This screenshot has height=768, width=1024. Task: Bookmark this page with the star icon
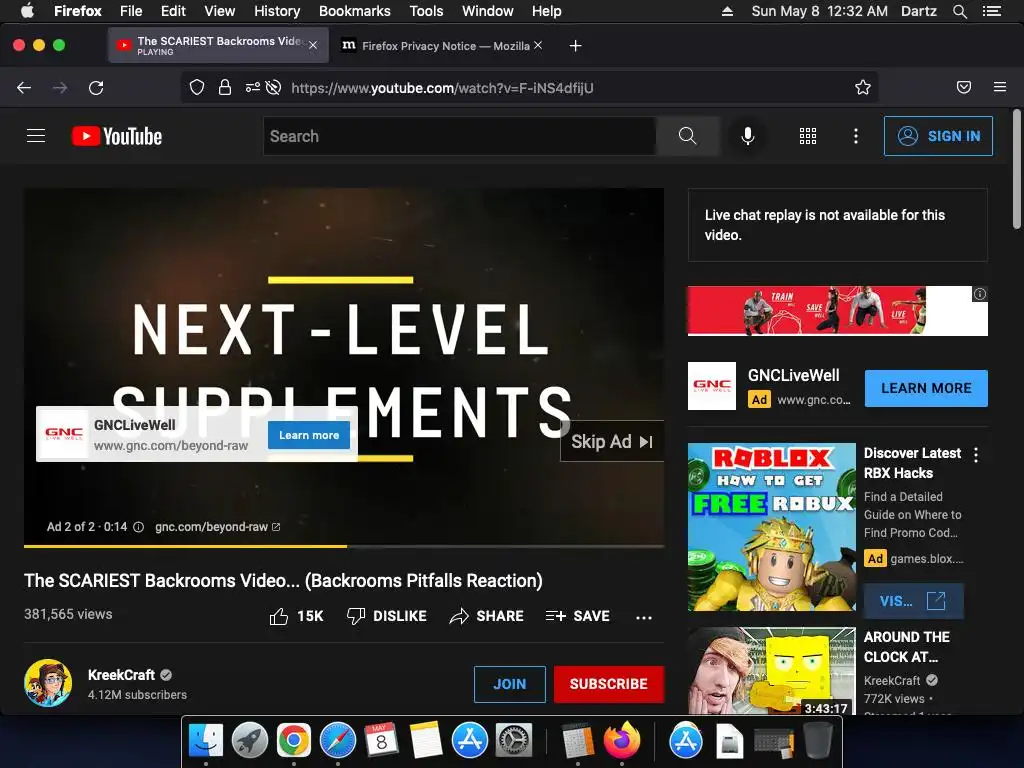pos(863,88)
